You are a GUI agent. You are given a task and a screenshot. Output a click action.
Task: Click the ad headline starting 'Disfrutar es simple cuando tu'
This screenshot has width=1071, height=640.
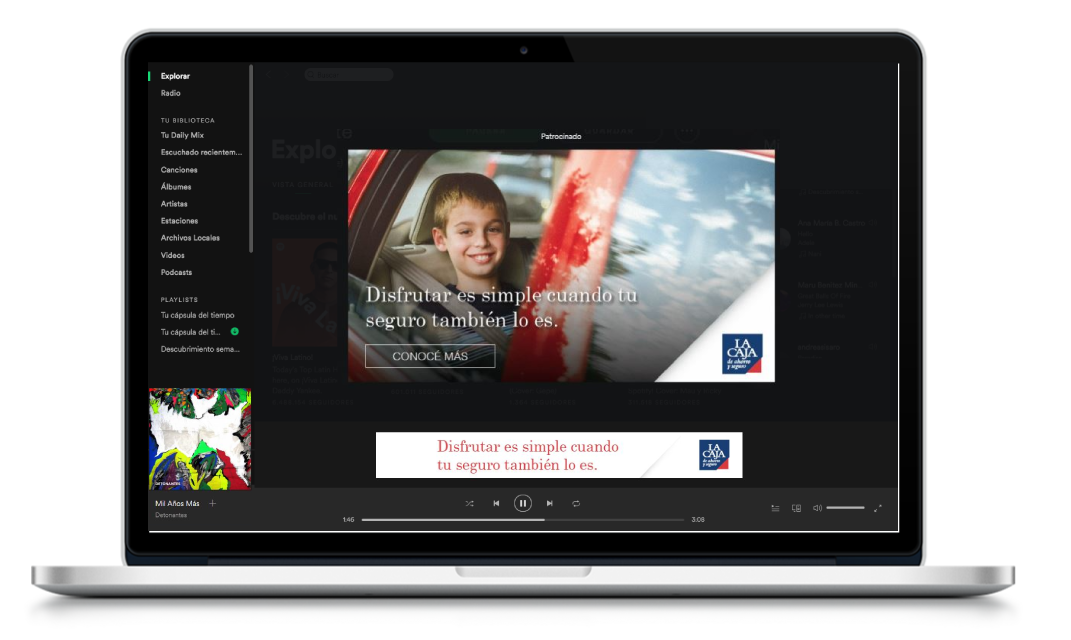502,307
